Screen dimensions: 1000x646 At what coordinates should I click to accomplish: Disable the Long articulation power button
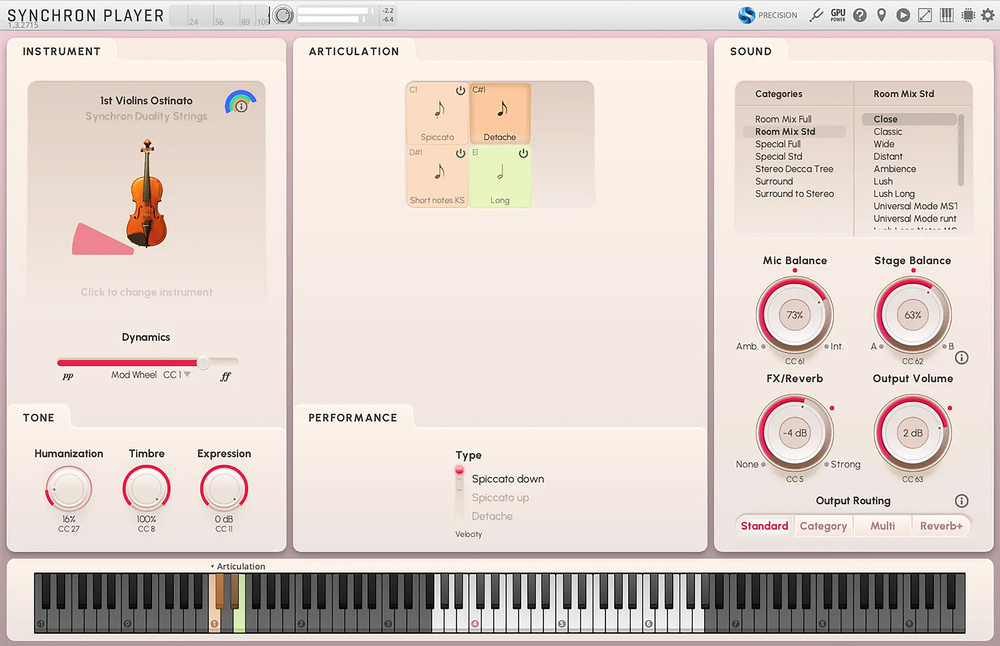[x=523, y=153]
